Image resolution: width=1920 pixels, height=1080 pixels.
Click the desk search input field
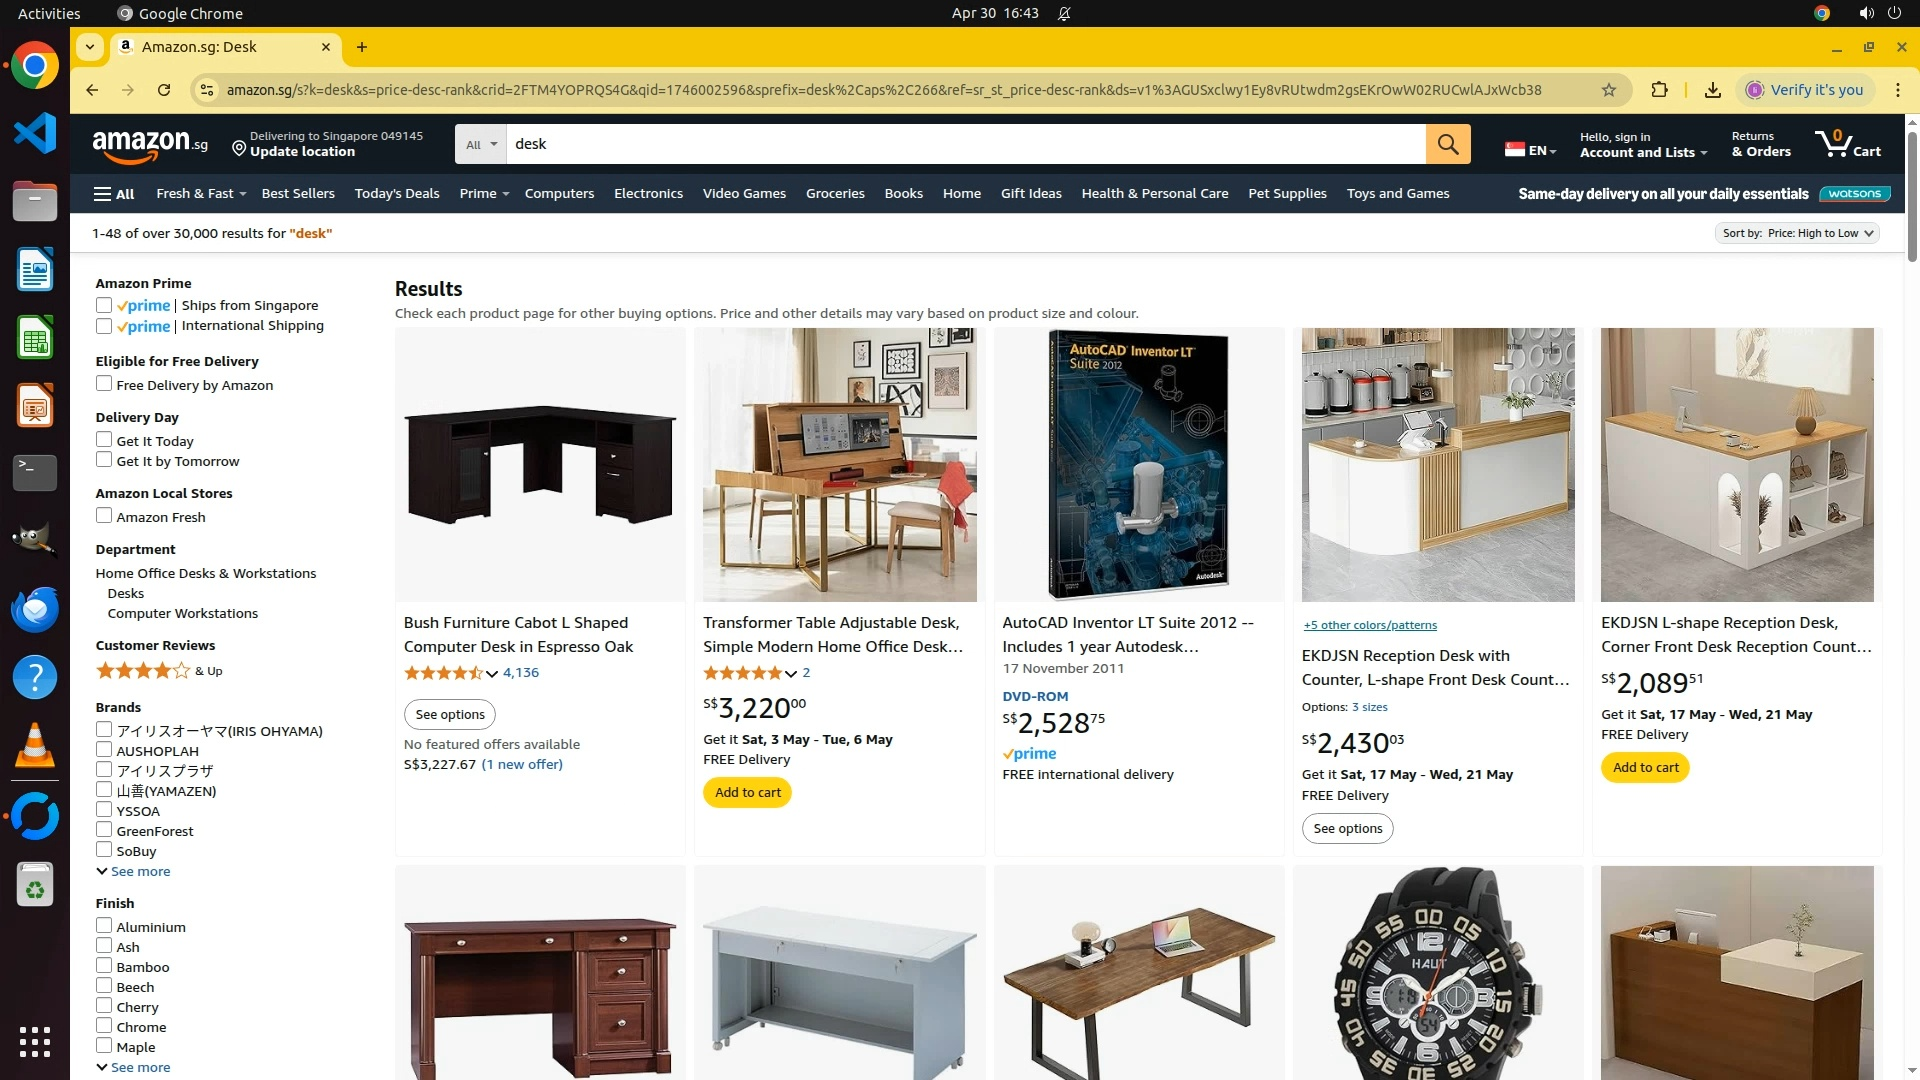point(965,144)
